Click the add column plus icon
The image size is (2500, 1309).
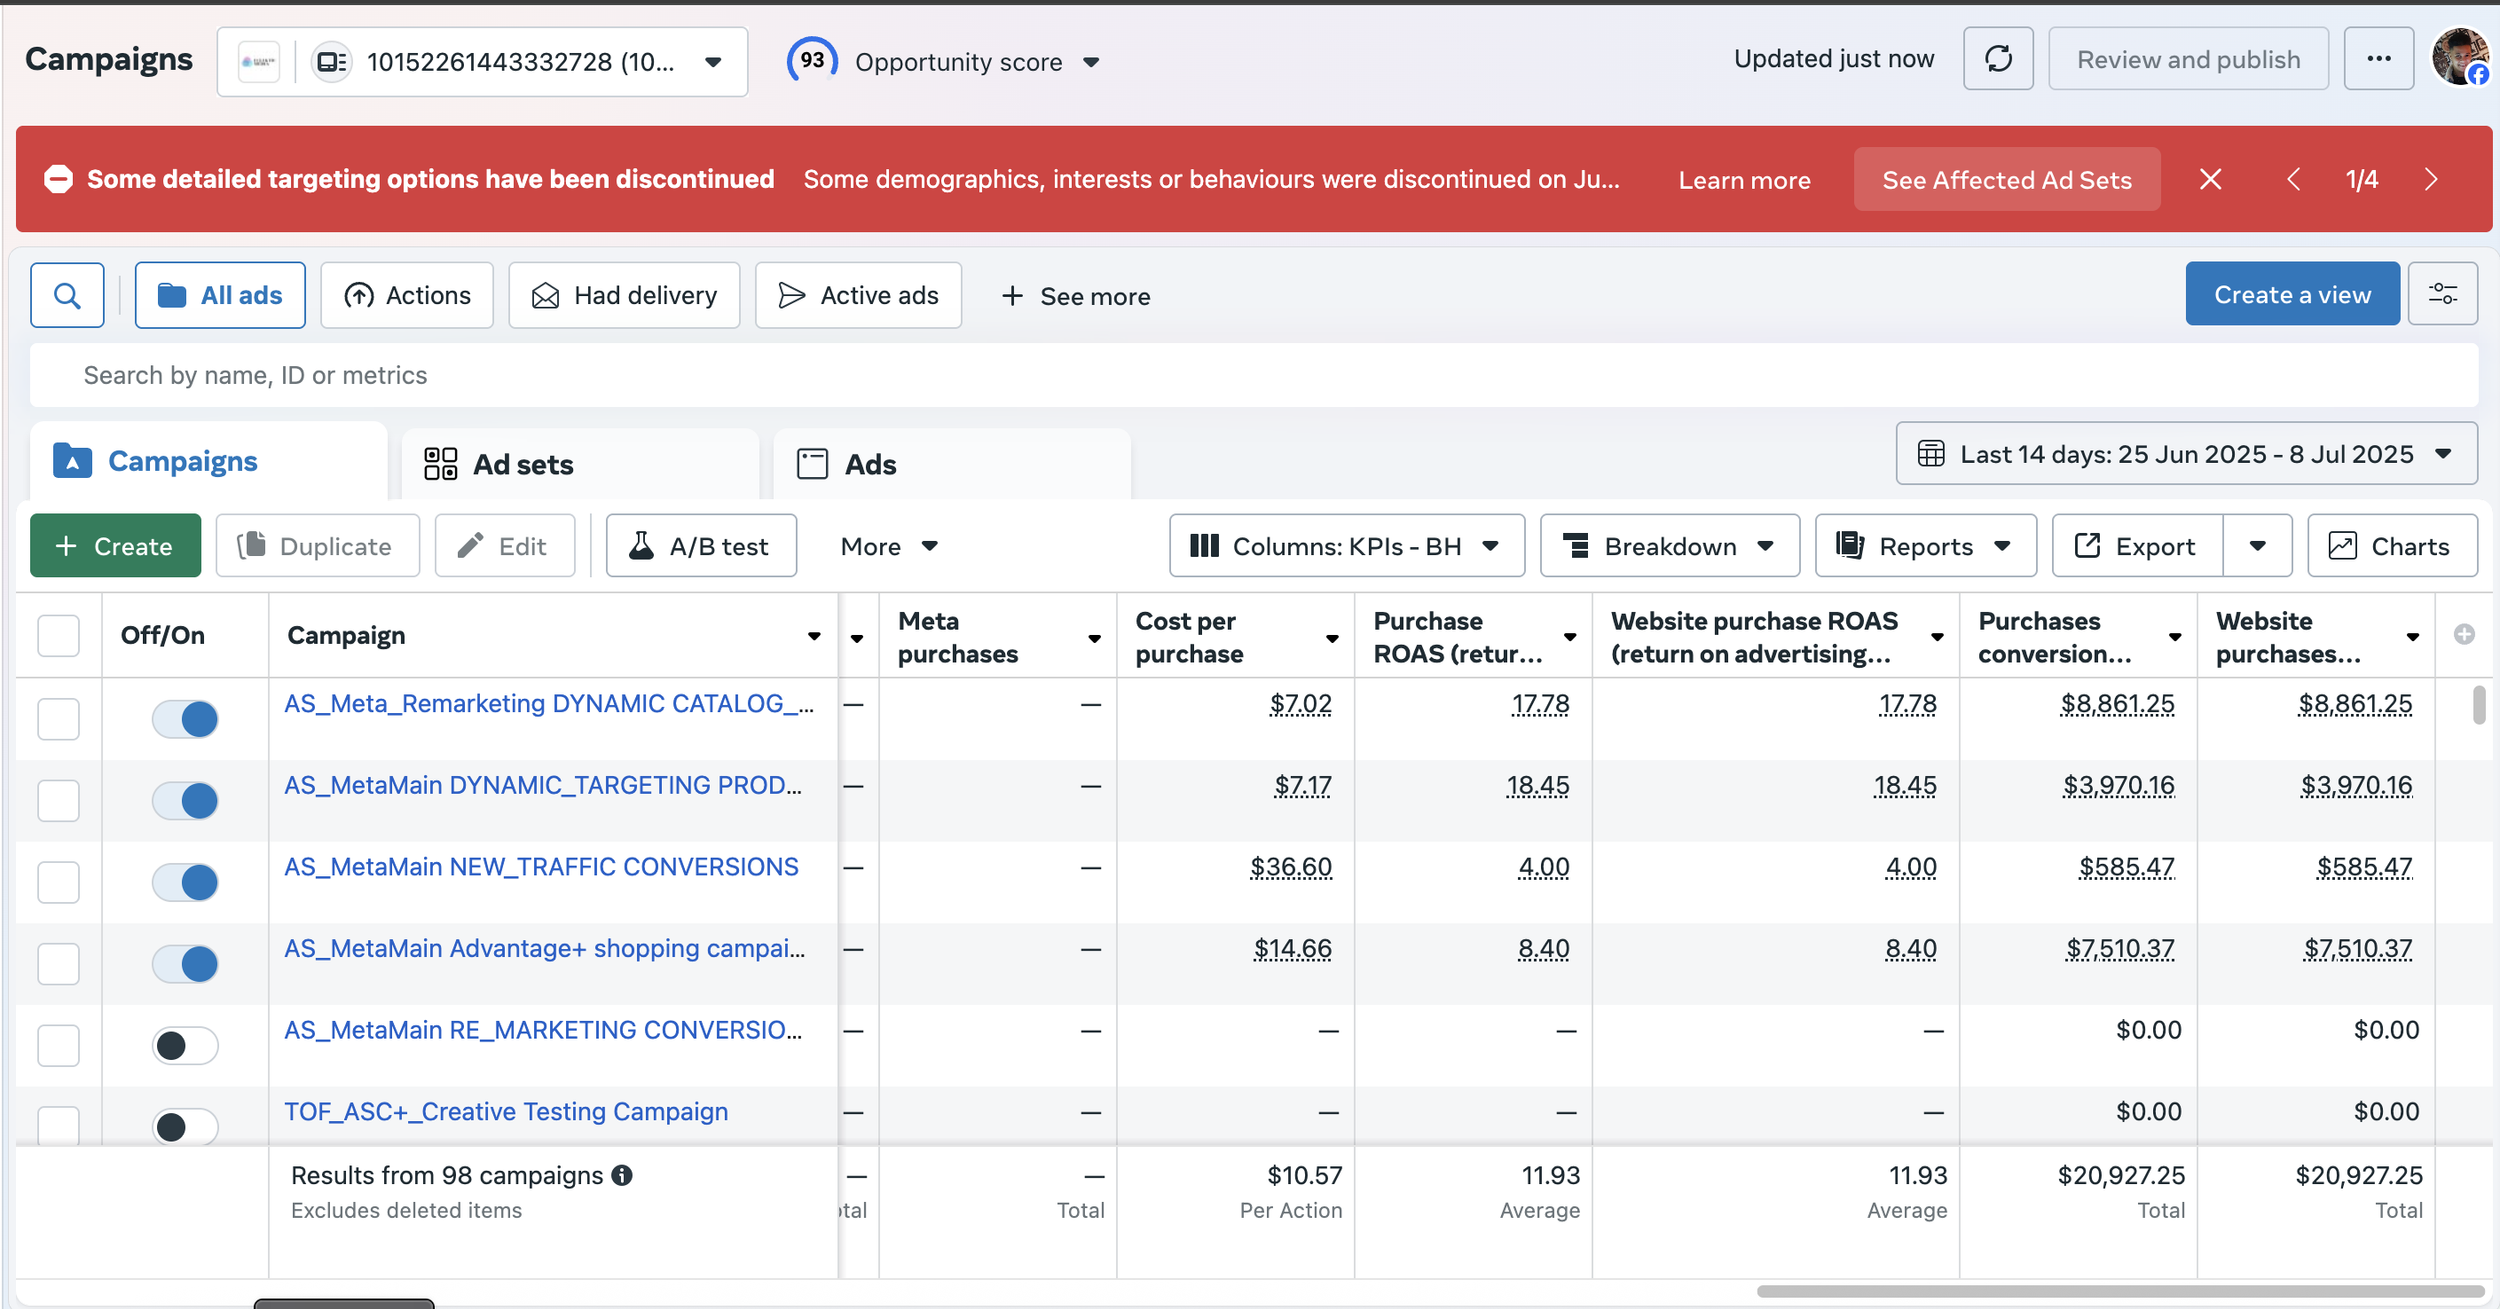point(2464,634)
